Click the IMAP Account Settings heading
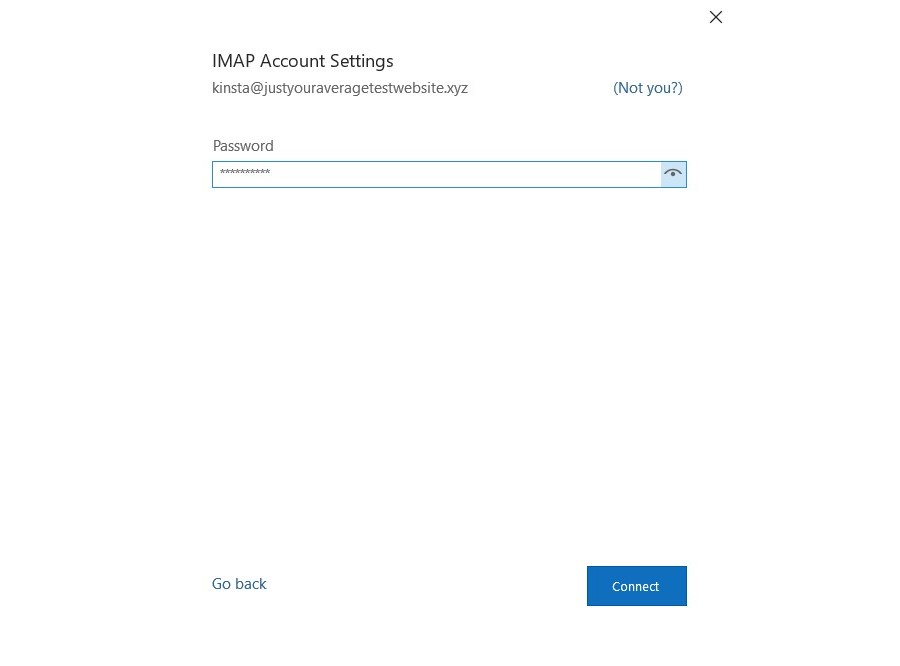The image size is (900, 666). pyautogui.click(x=302, y=61)
